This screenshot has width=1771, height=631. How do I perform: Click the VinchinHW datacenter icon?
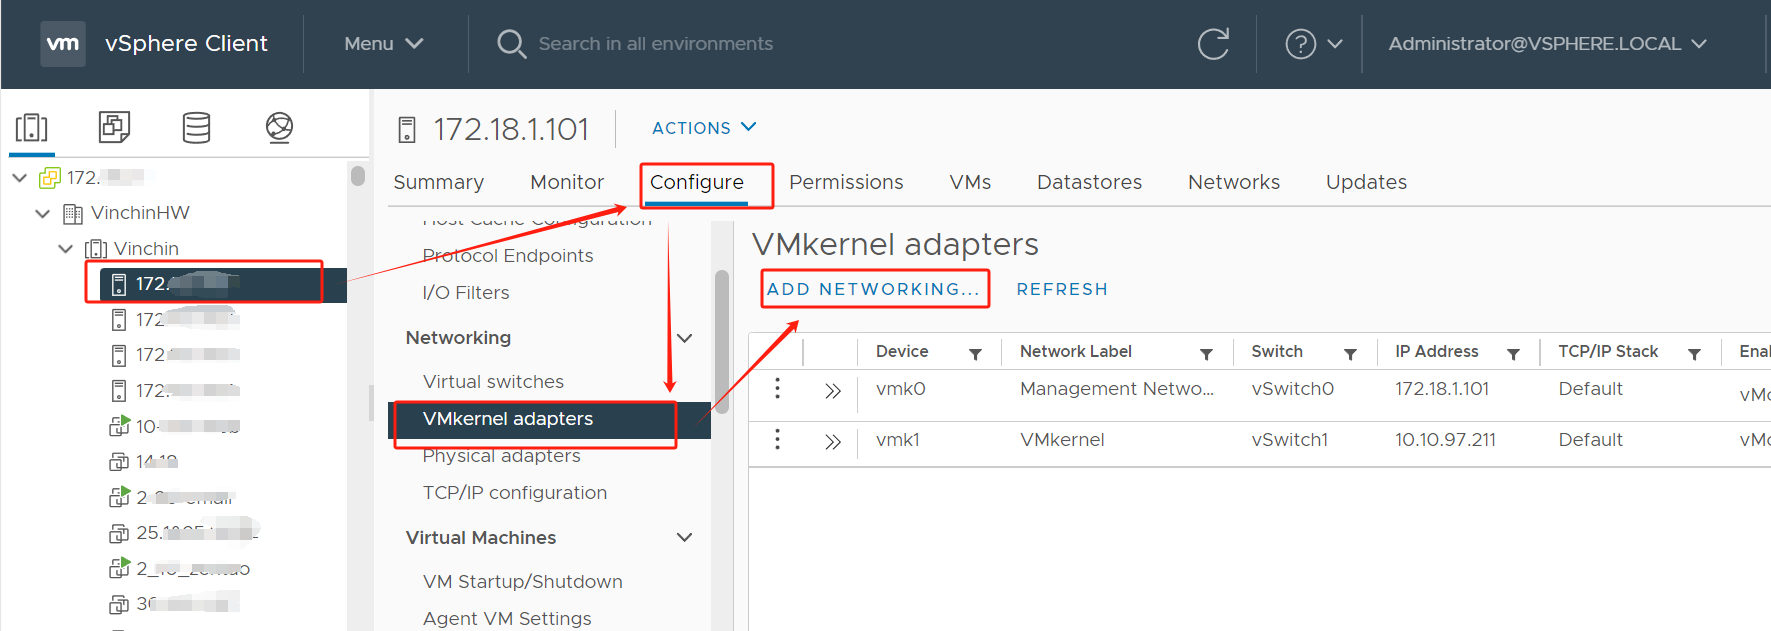[x=73, y=213]
